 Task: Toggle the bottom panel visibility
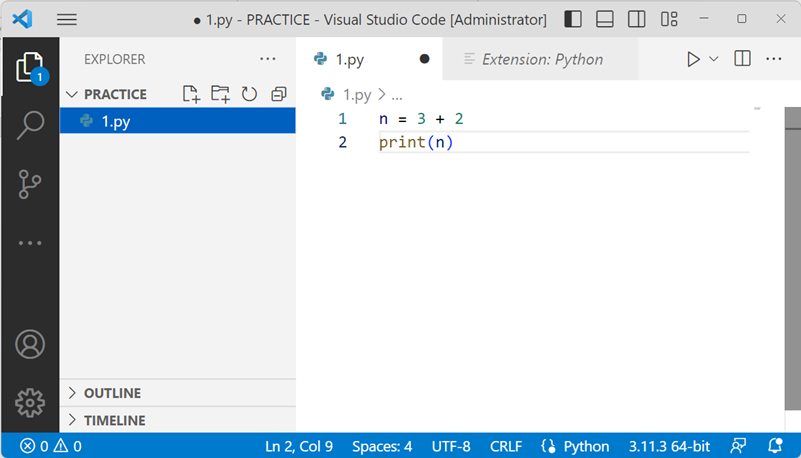tap(605, 19)
